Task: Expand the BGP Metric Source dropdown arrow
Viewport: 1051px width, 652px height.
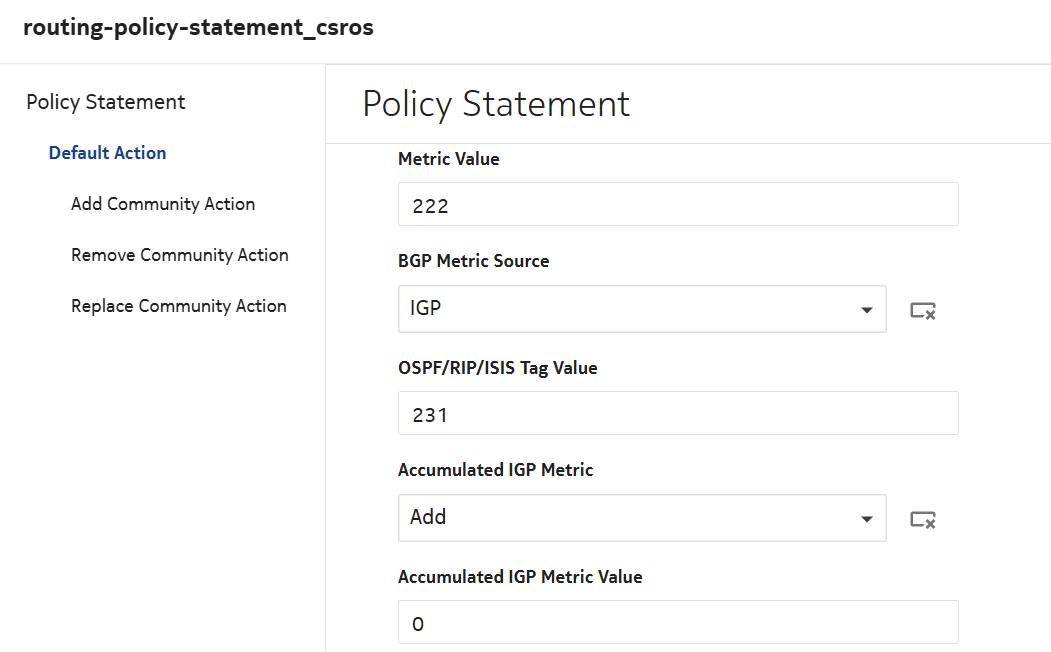Action: (x=866, y=310)
